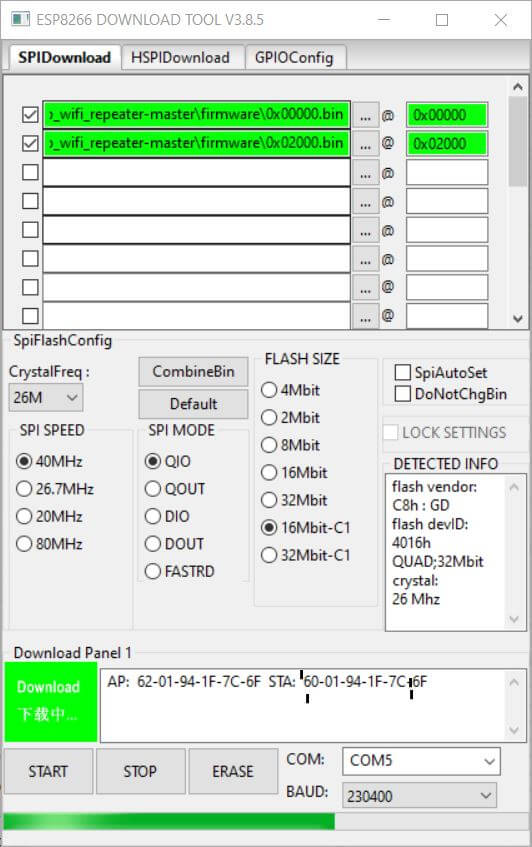Toggle the LOCK SETTINGS checkbox
532x847 pixels.
(x=390, y=432)
